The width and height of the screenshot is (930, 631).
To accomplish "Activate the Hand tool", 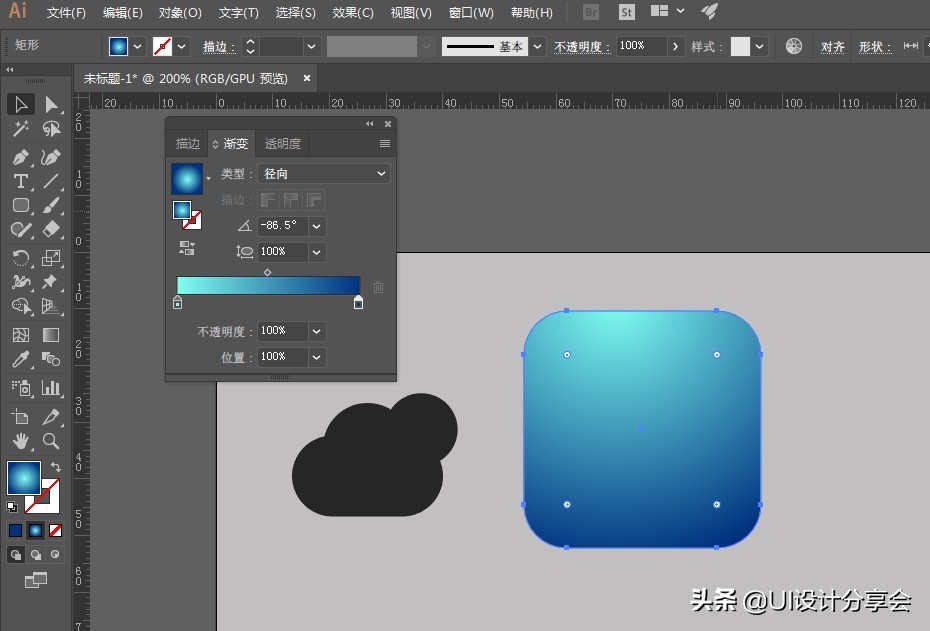I will [x=22, y=440].
